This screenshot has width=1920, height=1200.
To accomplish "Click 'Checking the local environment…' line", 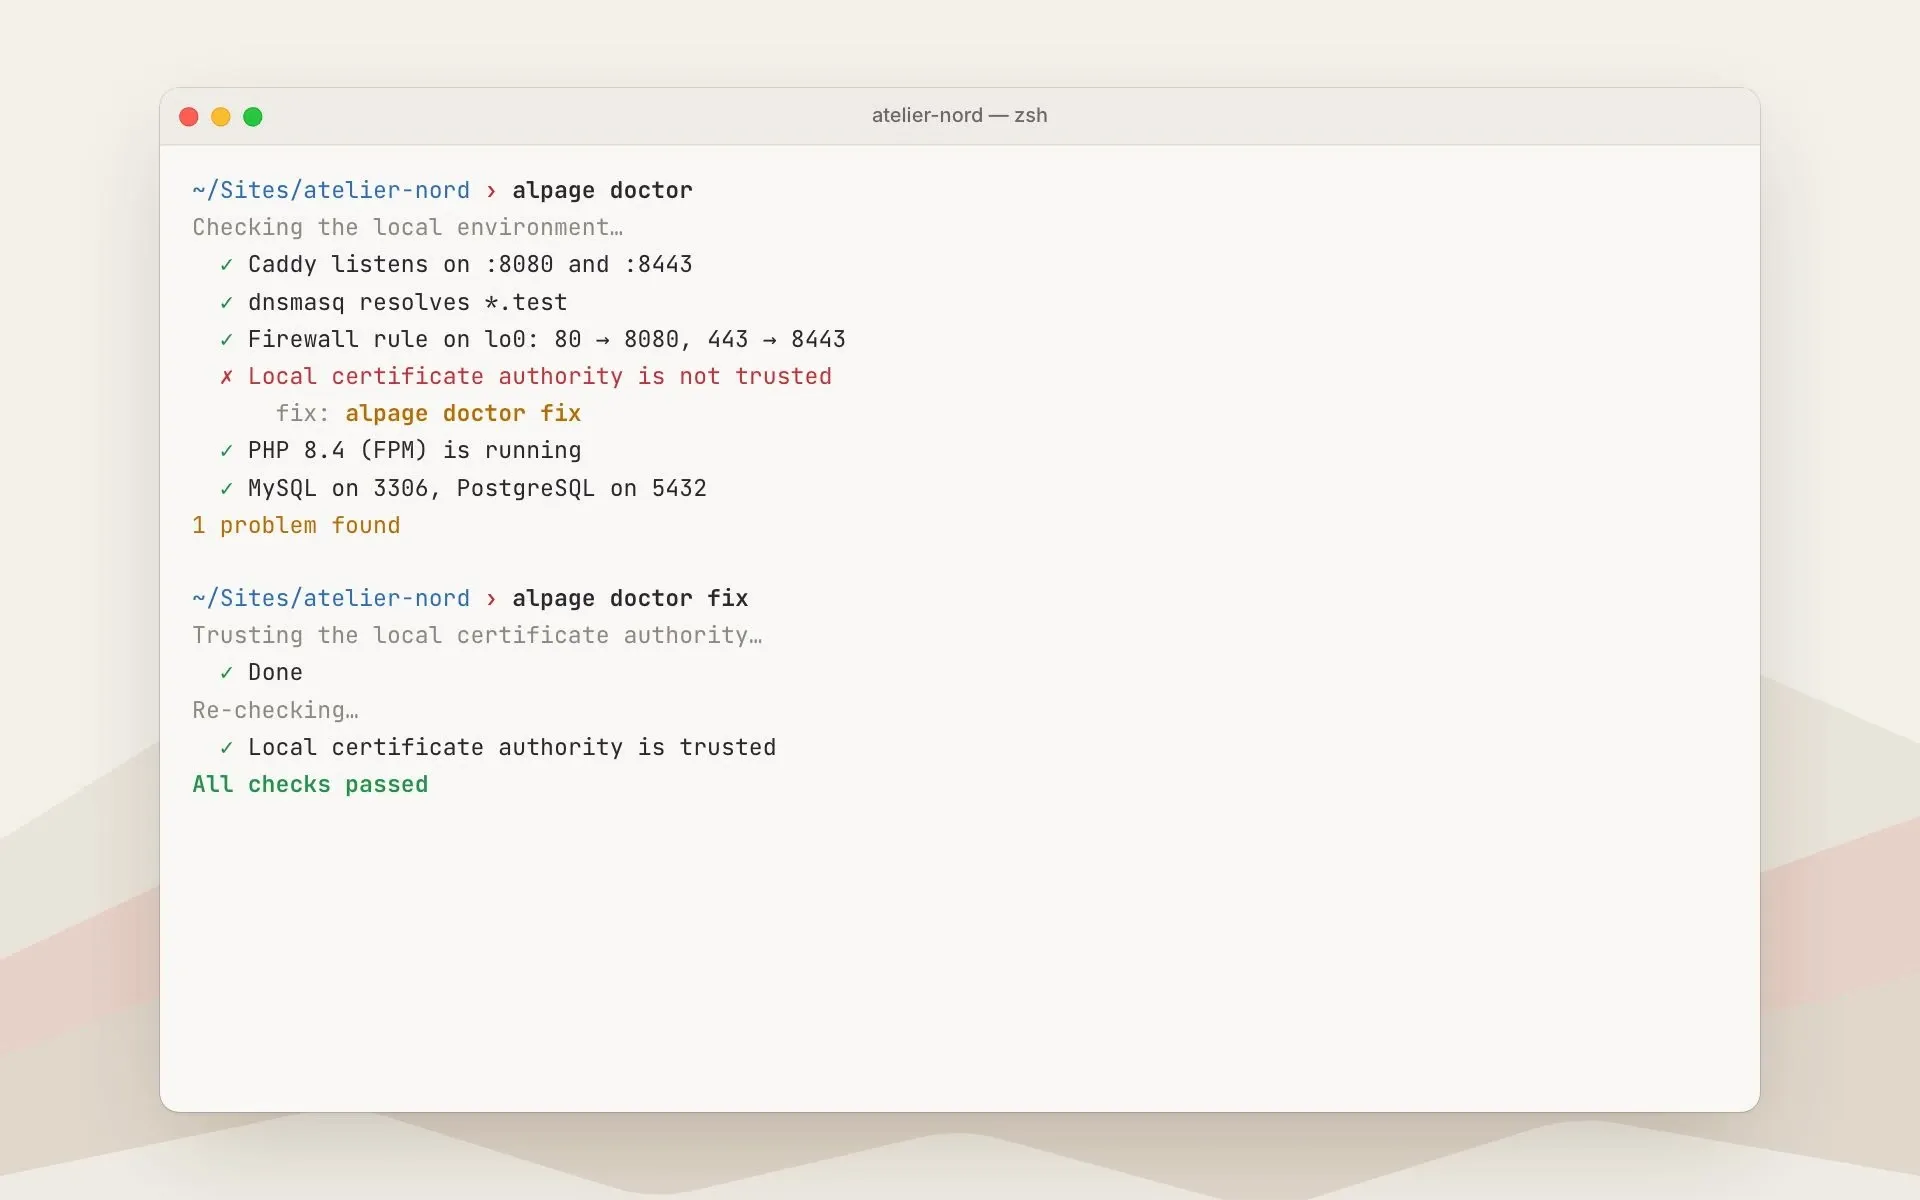I will (407, 227).
